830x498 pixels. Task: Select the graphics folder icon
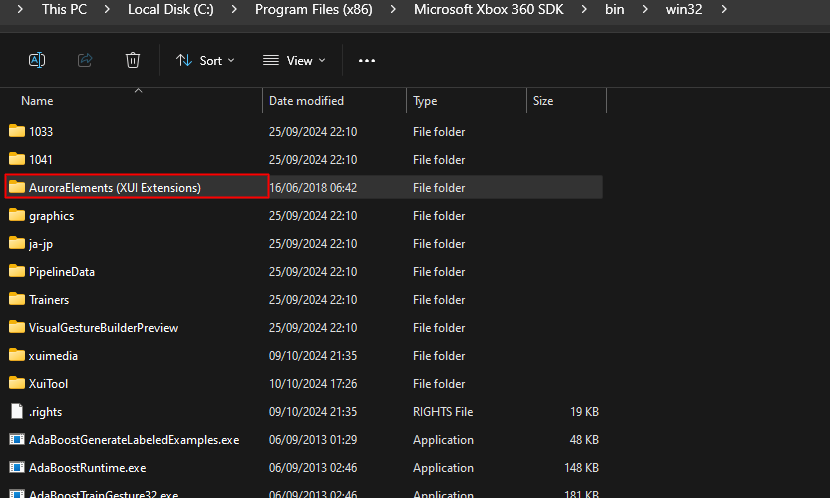[17, 215]
